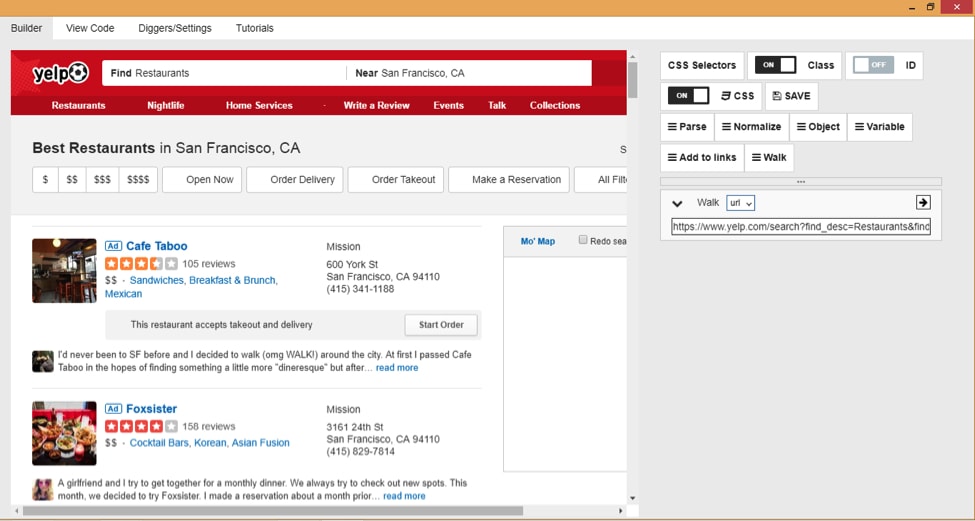Click the Cafe Taboo photo thumbnail
The image size is (975, 521).
(x=64, y=270)
